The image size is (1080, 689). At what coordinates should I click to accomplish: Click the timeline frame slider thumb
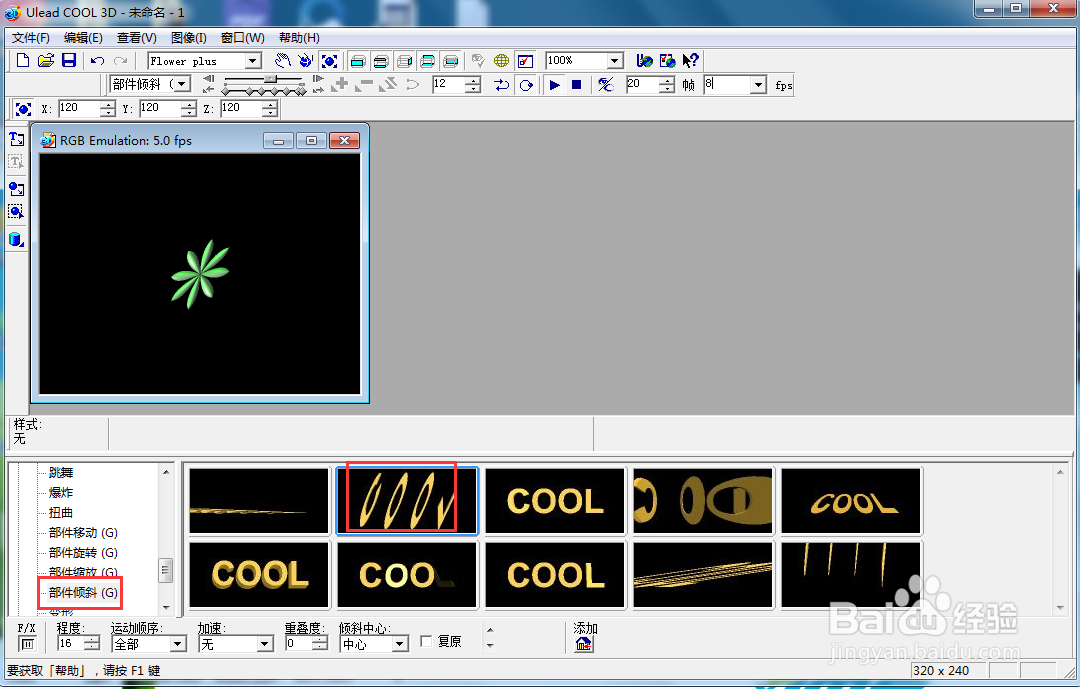(271, 79)
